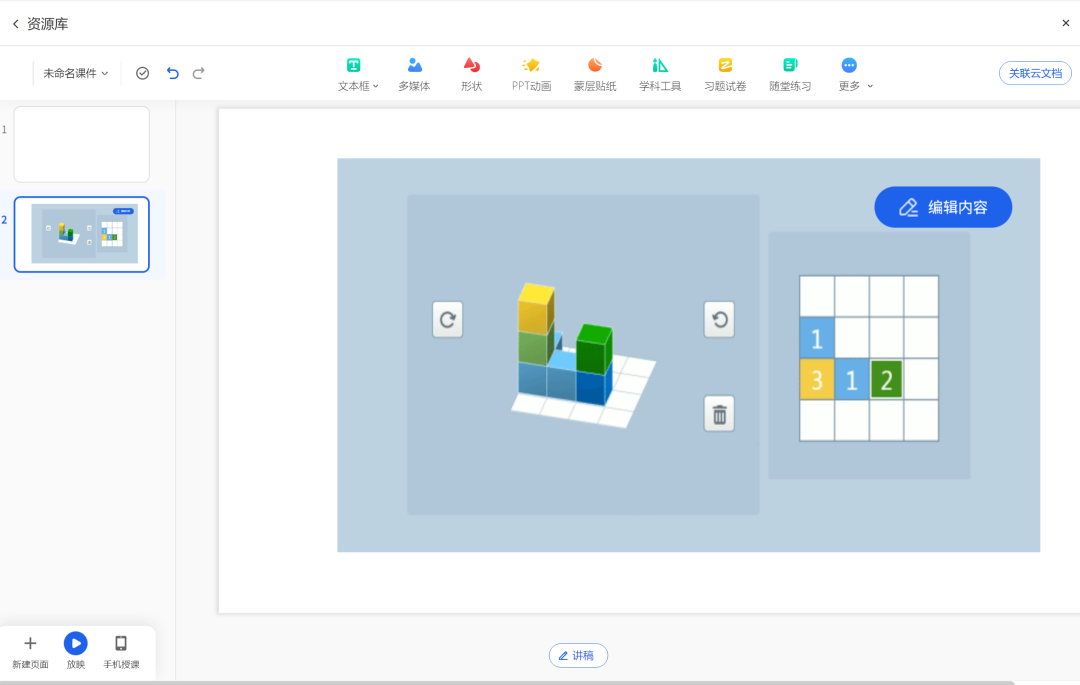The image size is (1080, 685).
Task: Start slideshow with 放映 button
Action: coord(76,644)
